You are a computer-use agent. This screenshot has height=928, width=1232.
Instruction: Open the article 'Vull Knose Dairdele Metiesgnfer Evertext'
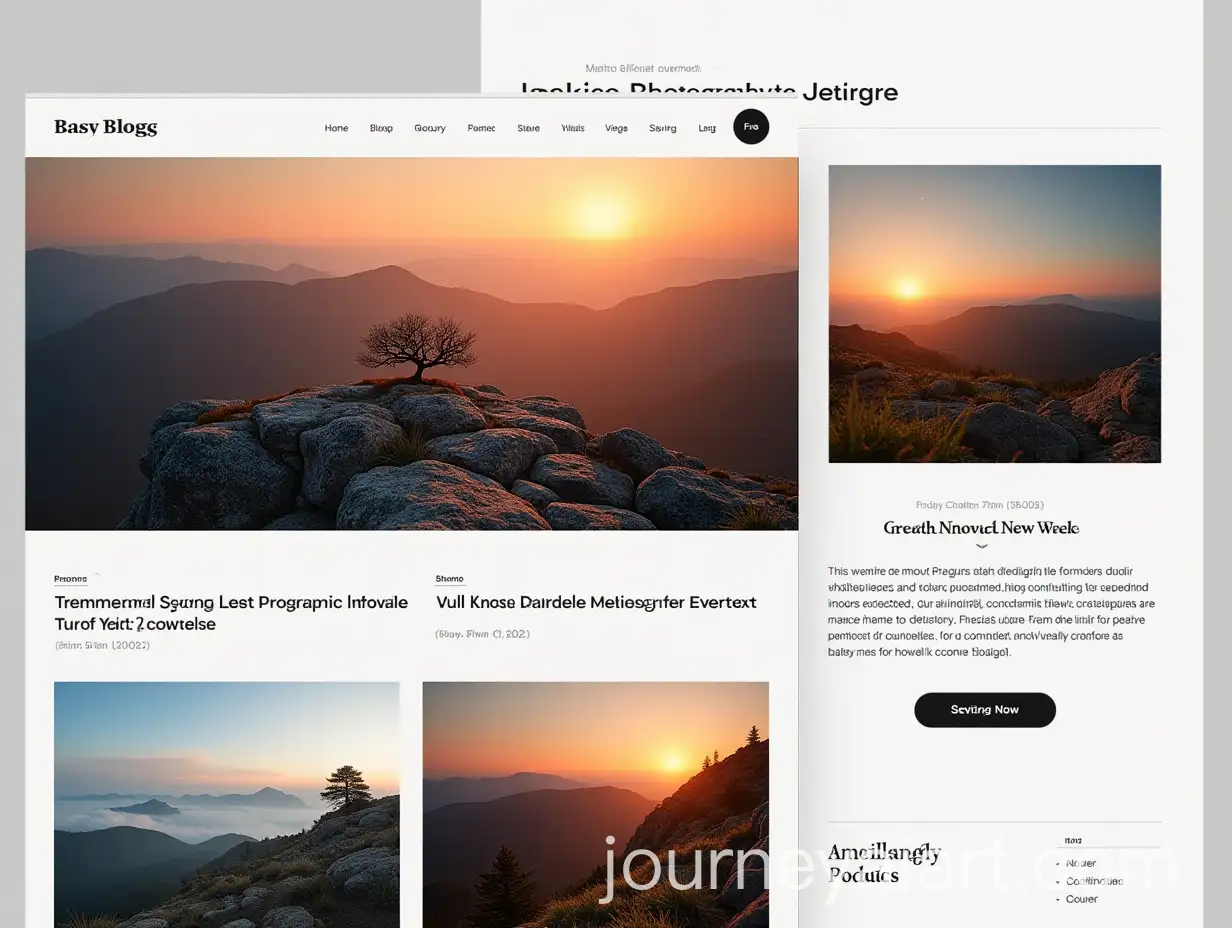(x=595, y=602)
